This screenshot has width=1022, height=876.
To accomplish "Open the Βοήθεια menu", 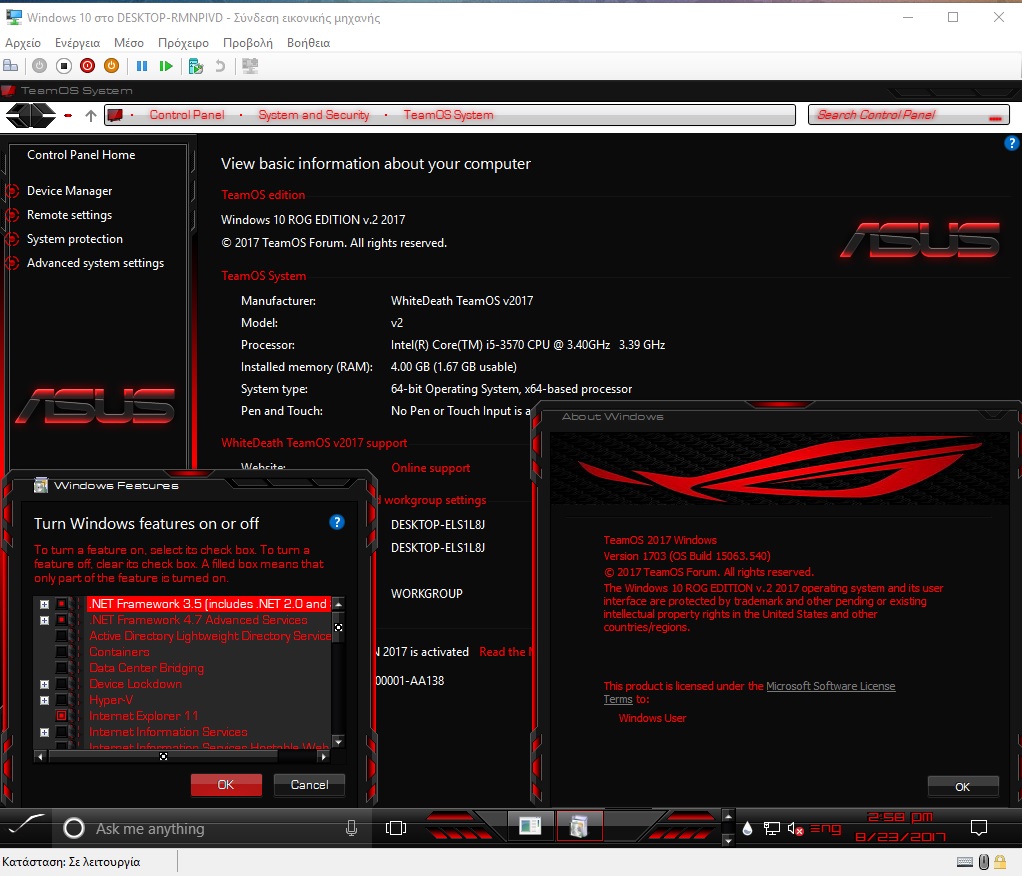I will click(308, 43).
